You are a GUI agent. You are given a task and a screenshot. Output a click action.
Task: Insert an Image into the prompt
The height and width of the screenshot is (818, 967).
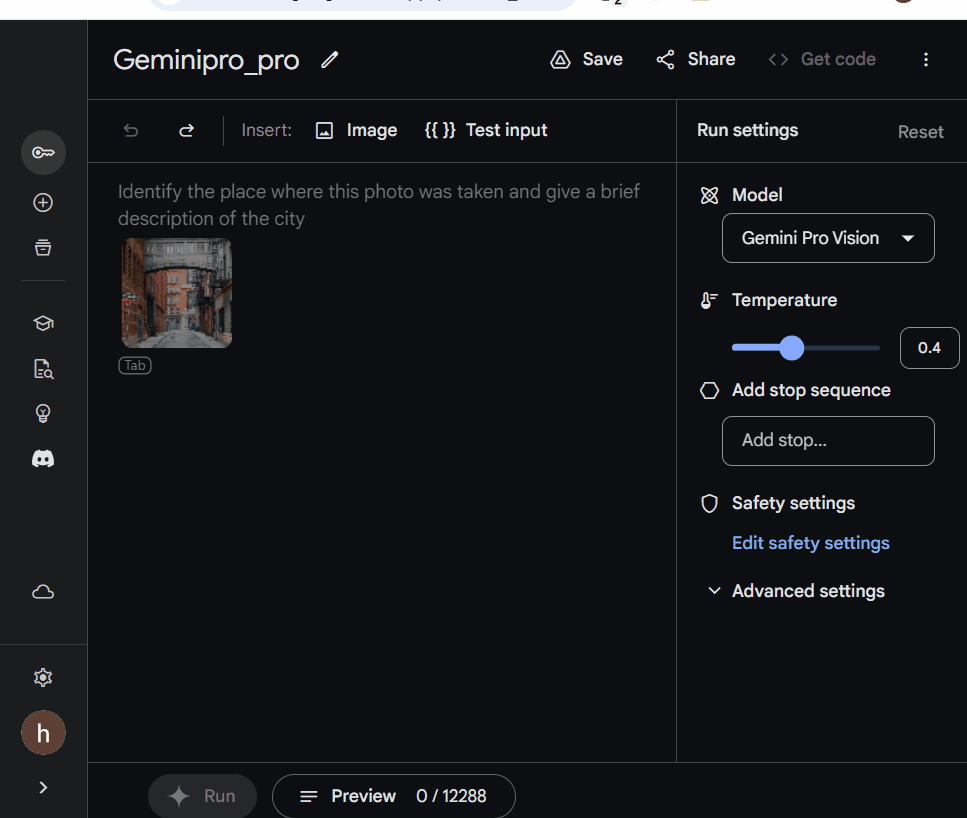click(356, 131)
